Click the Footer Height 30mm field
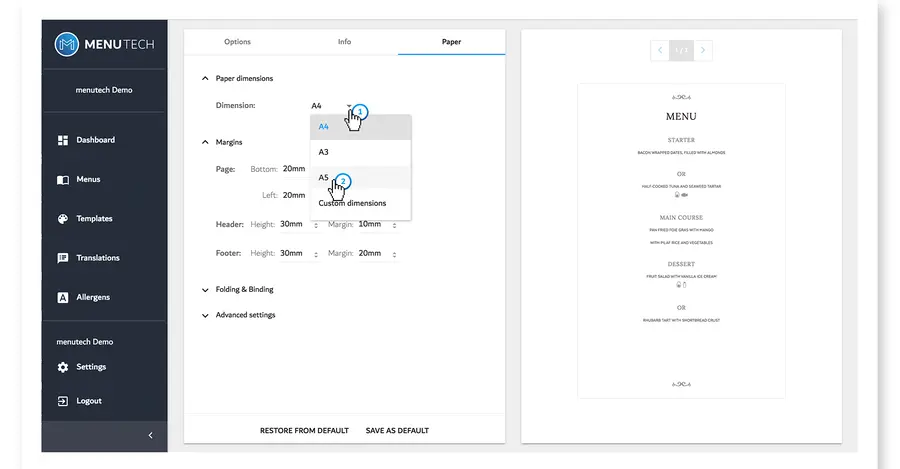This screenshot has height=469, width=900. click(x=294, y=253)
